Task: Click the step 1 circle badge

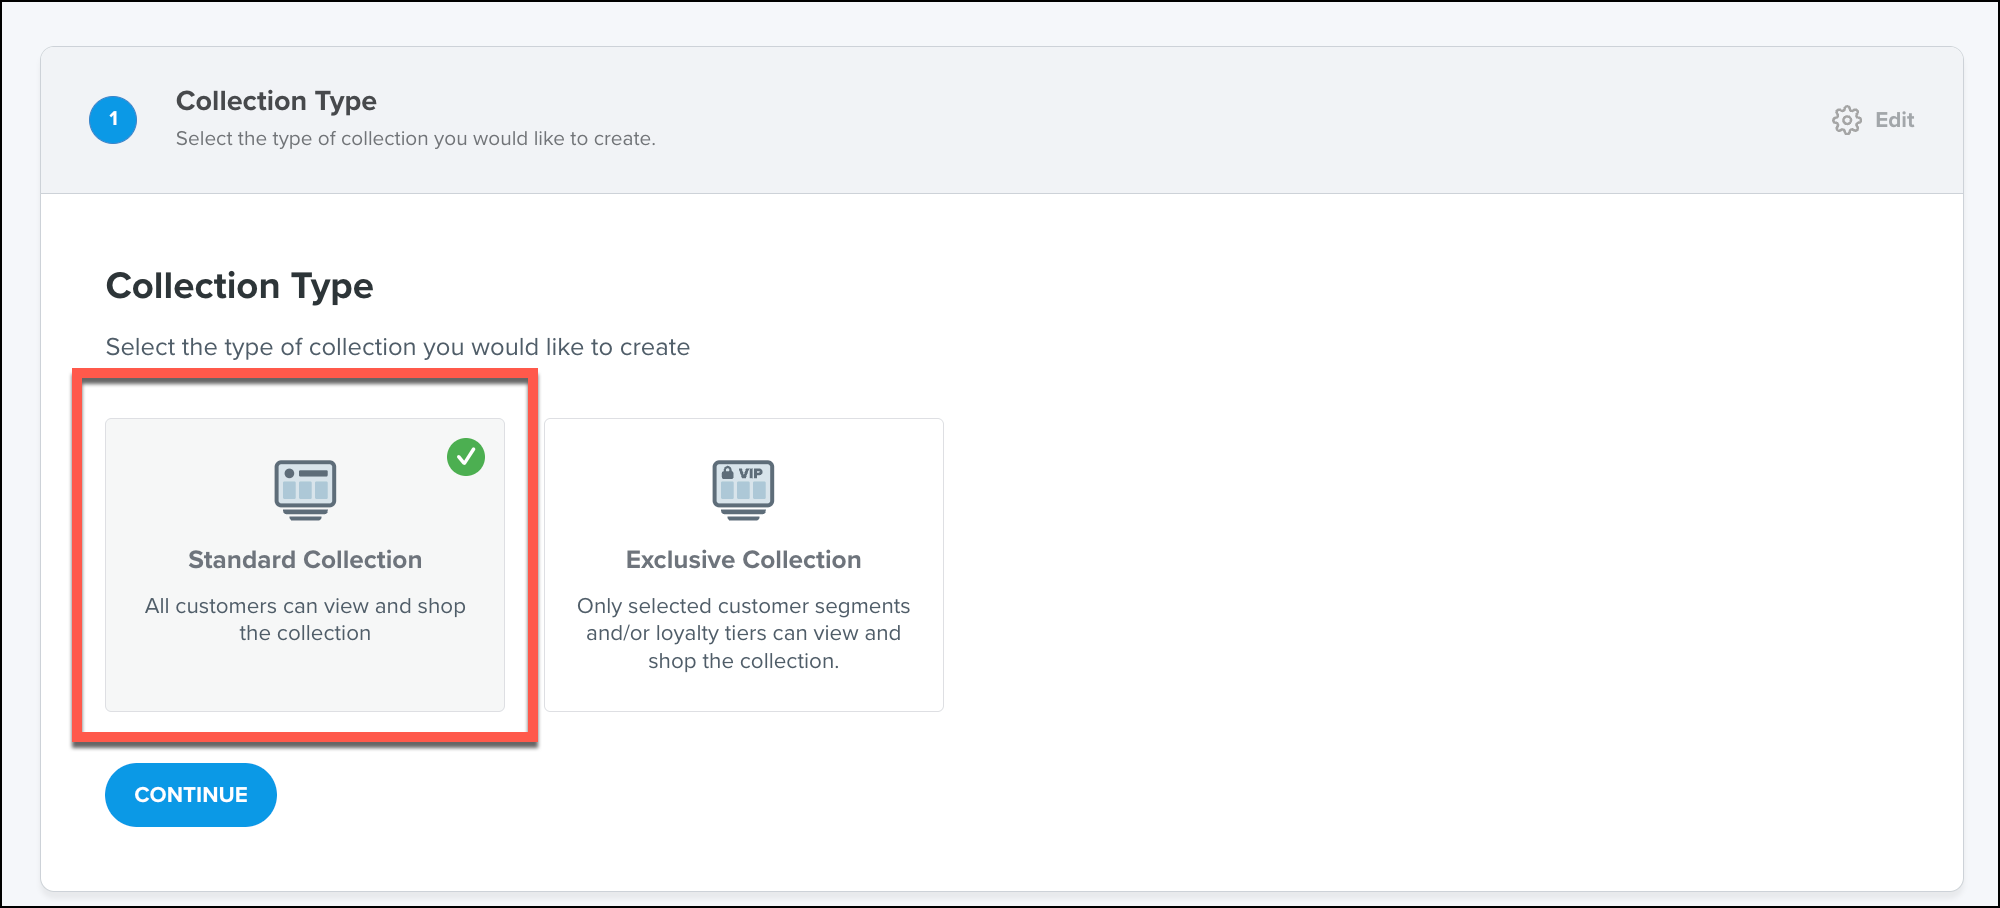Action: [113, 120]
